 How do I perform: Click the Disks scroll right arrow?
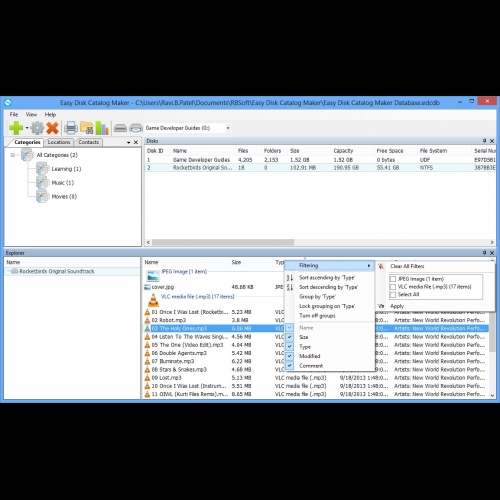point(492,242)
